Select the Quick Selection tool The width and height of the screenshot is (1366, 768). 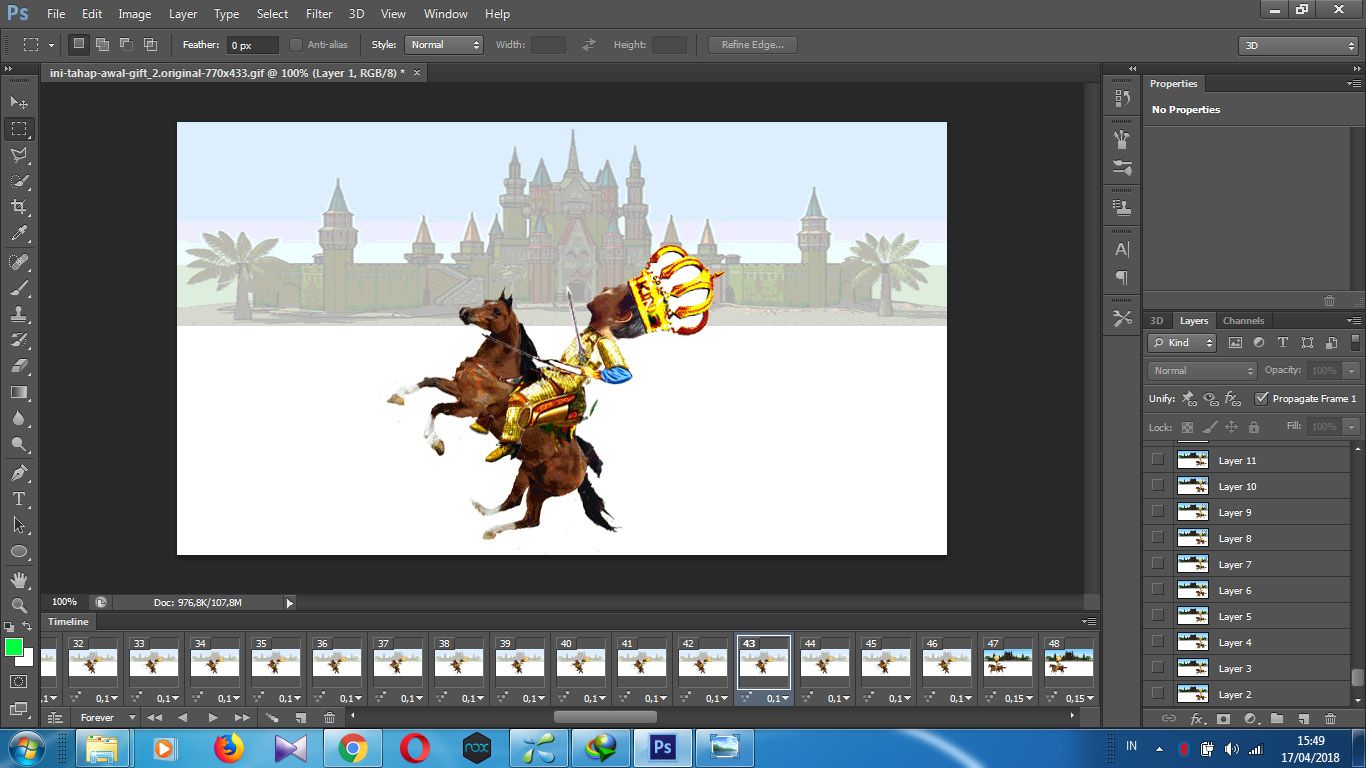click(19, 181)
